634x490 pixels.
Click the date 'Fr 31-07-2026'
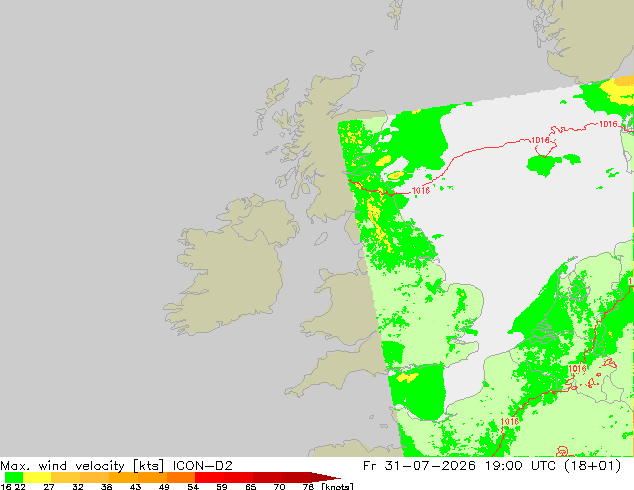[419, 466]
